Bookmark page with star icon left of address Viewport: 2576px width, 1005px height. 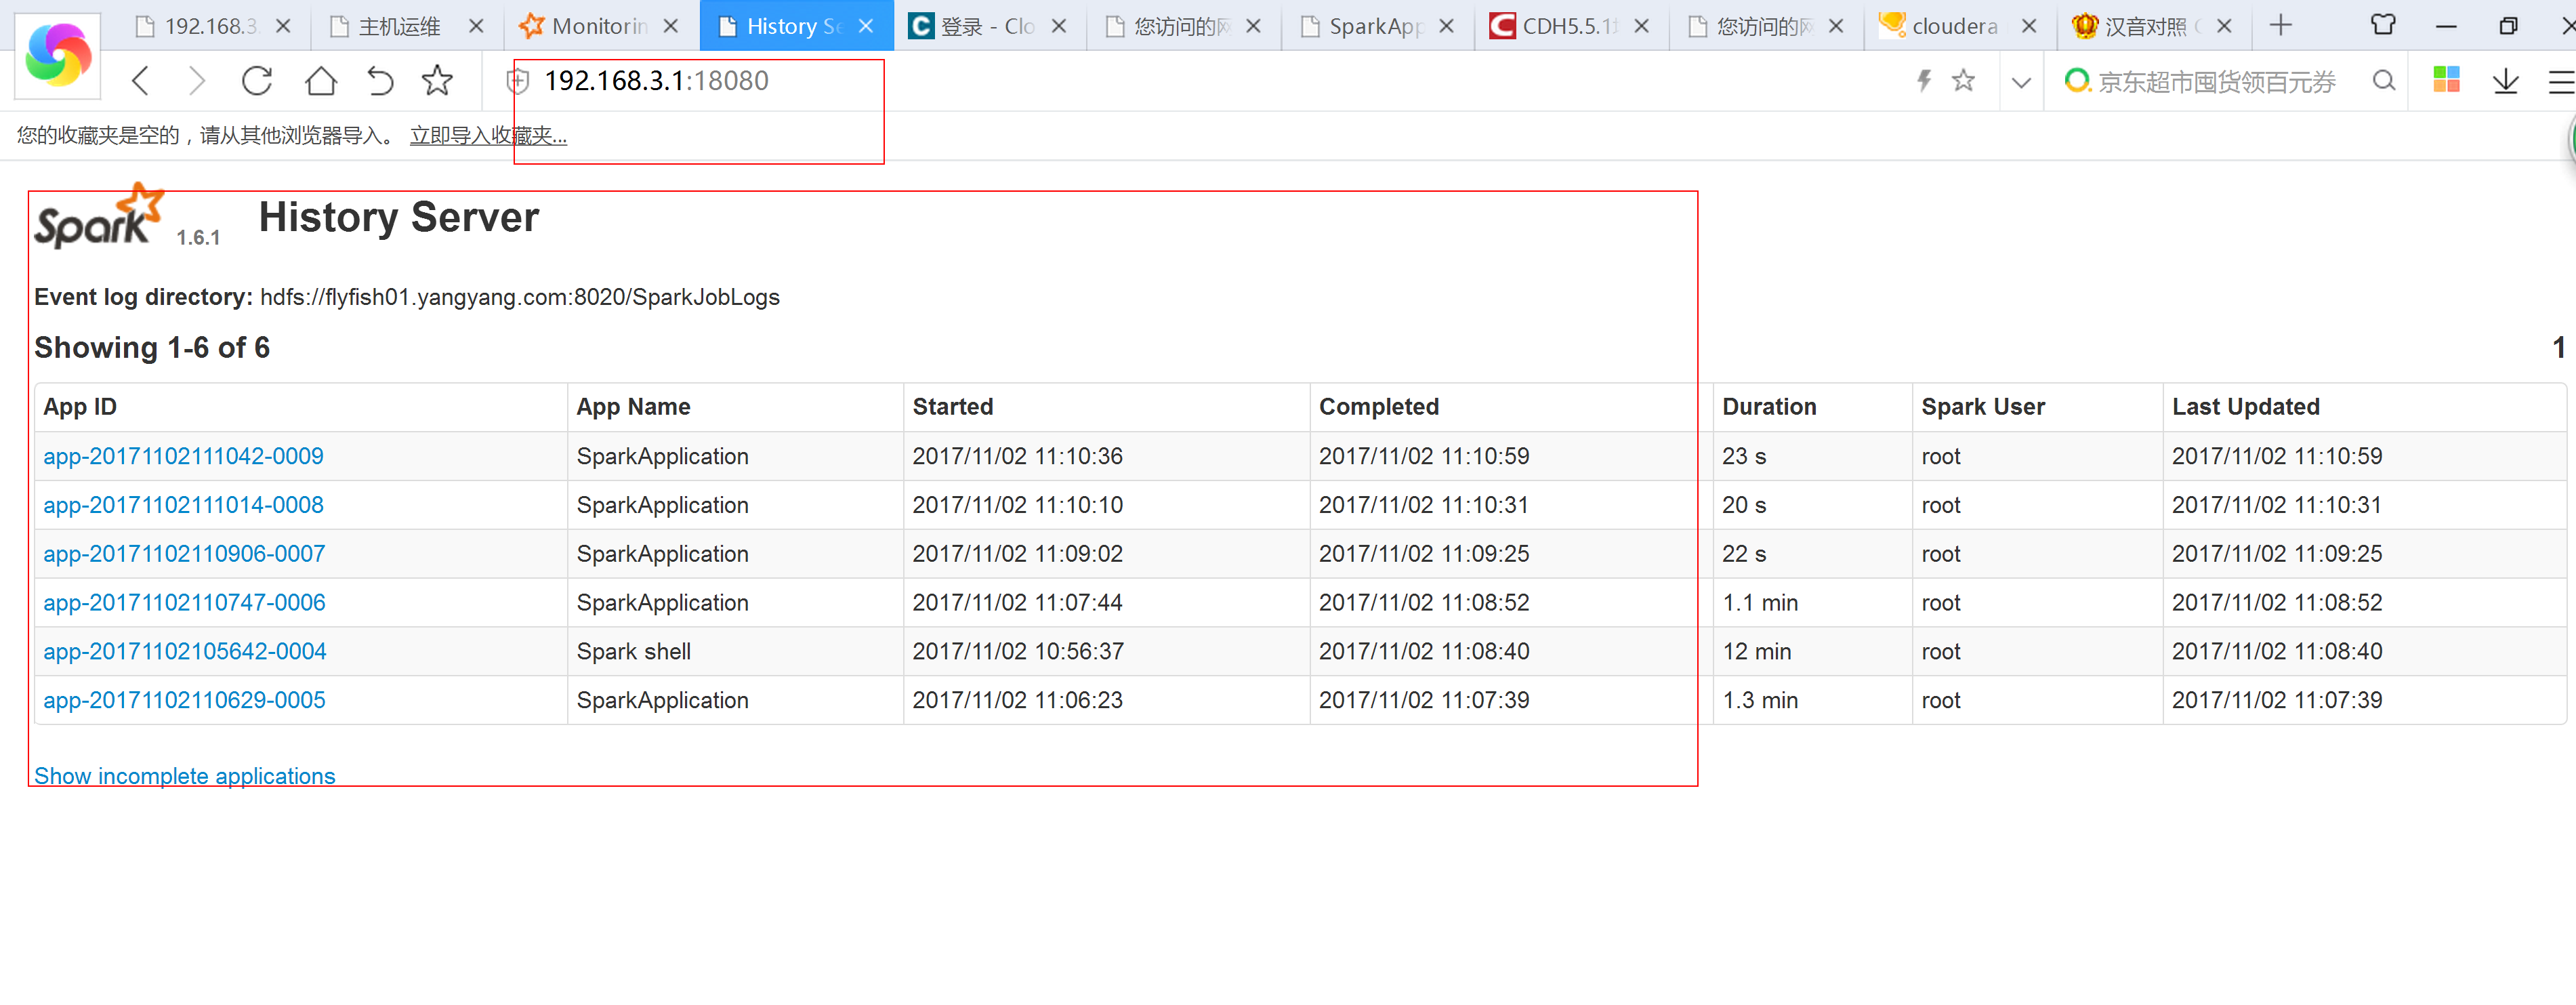pyautogui.click(x=437, y=81)
